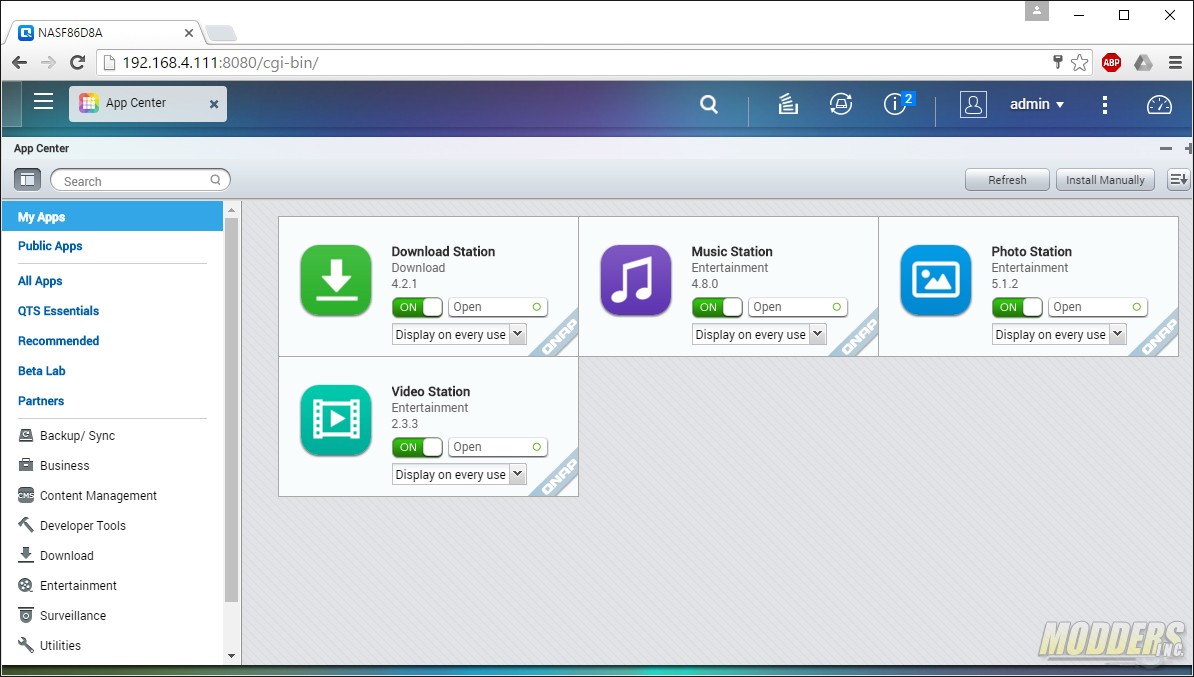The width and height of the screenshot is (1194, 677).
Task: Click the QTS search magnifier icon
Action: [709, 104]
